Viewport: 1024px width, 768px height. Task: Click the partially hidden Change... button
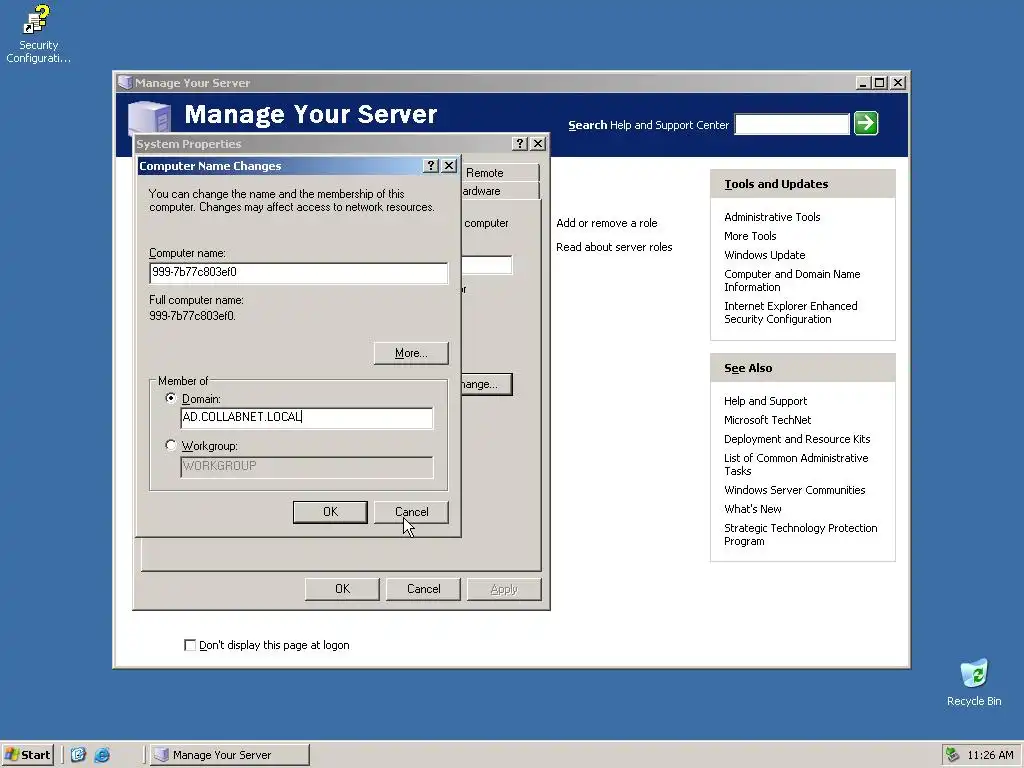pyautogui.click(x=487, y=384)
